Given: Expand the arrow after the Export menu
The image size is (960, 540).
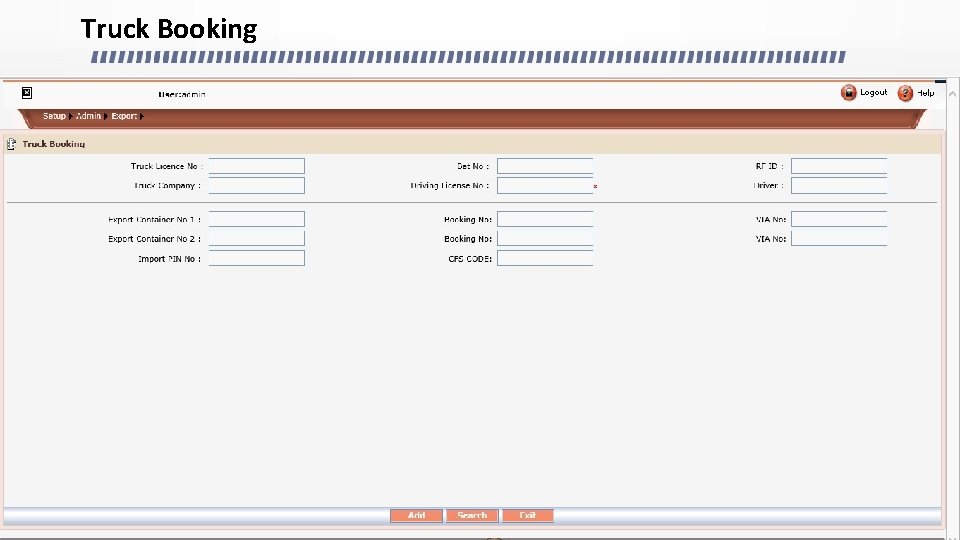Looking at the screenshot, I should click(x=141, y=116).
